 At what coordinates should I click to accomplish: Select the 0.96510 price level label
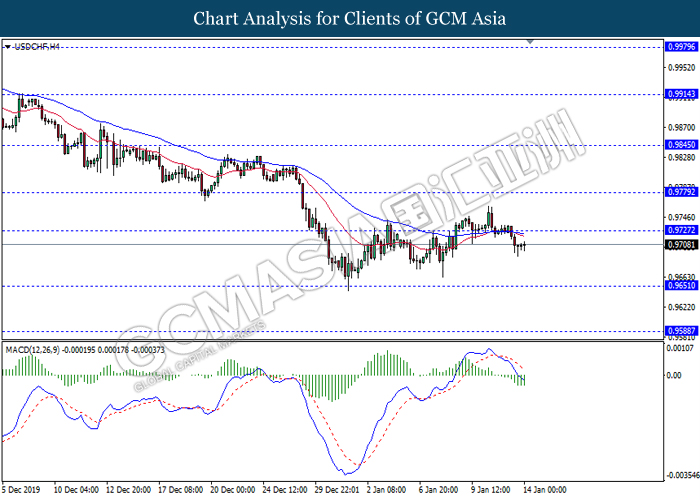pos(681,285)
